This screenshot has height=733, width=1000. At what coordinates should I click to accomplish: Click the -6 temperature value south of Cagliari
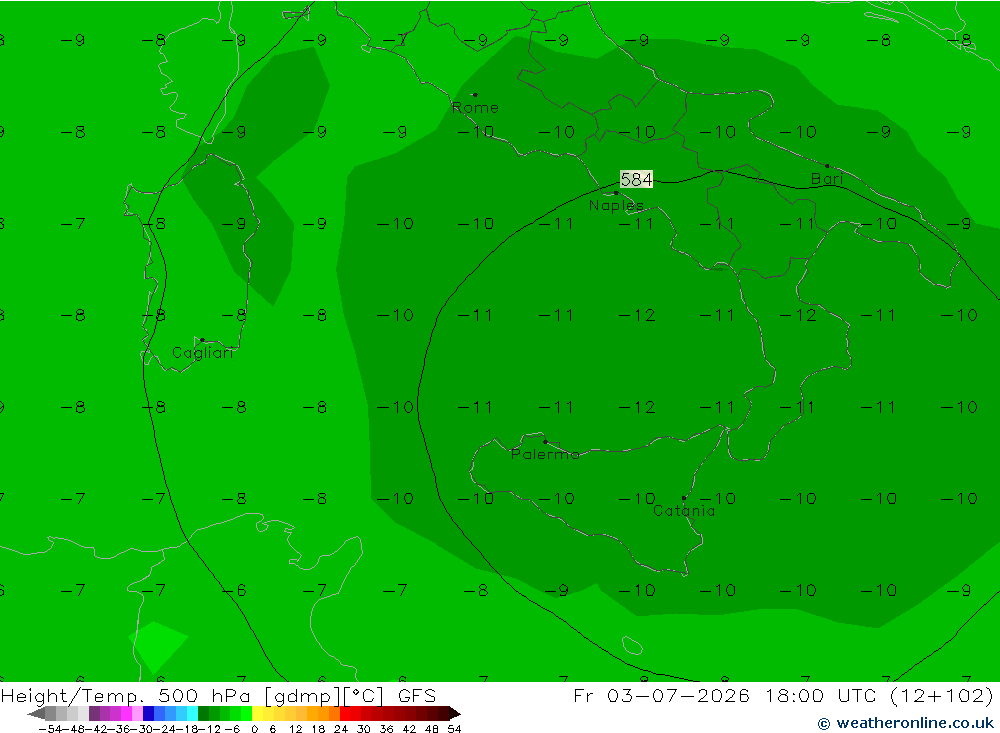(234, 590)
